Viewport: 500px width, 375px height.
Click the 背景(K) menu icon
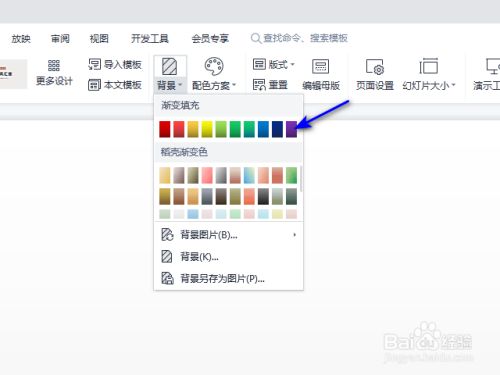[167, 257]
